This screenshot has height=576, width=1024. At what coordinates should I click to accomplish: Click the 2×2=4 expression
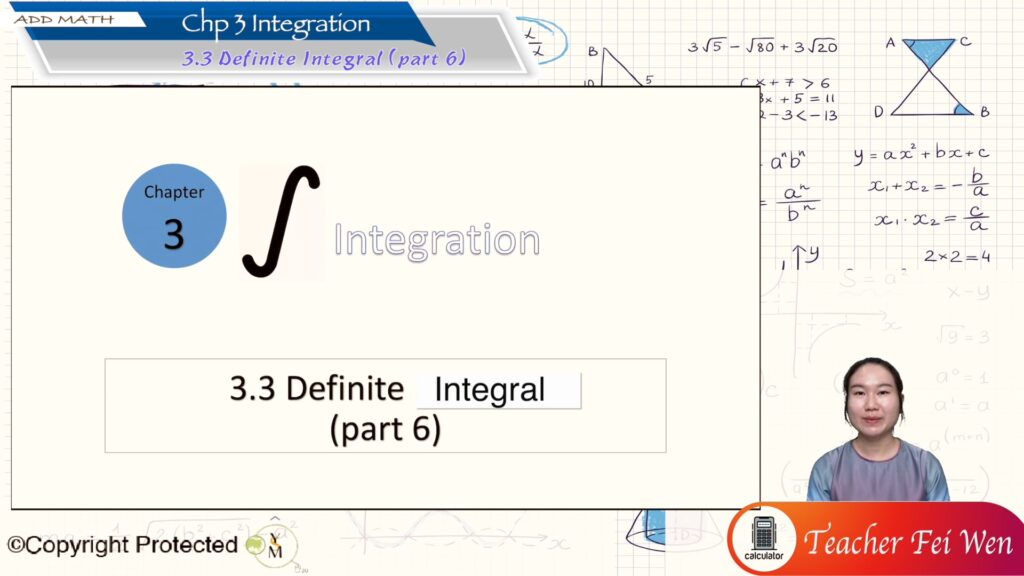956,257
